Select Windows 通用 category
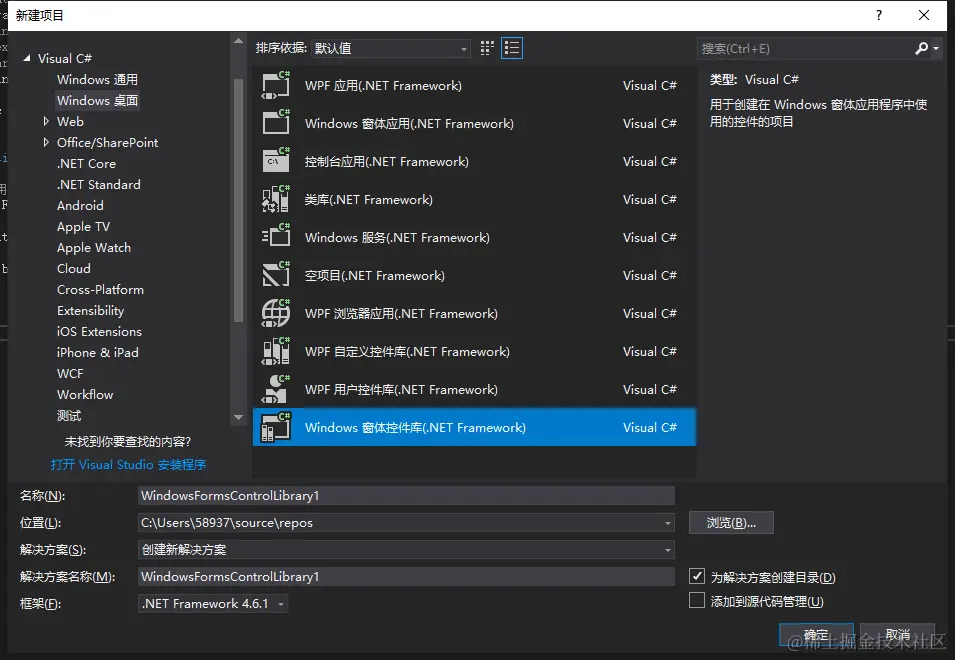 97,79
